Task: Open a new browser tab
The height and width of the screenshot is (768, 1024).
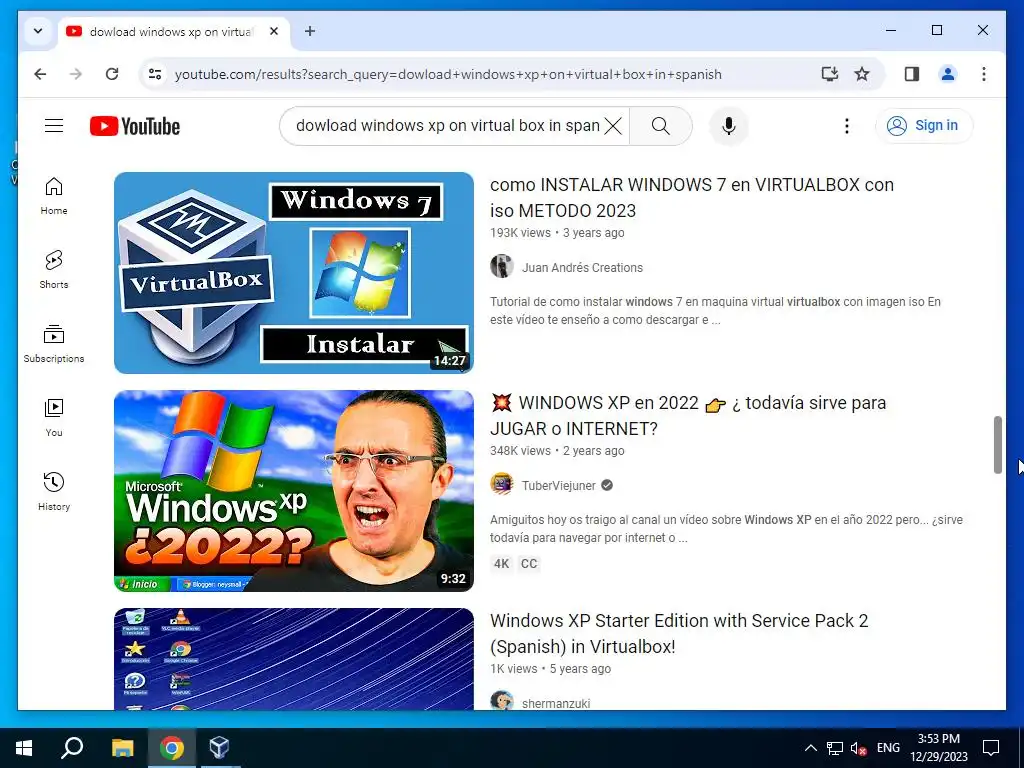Action: pyautogui.click(x=310, y=31)
